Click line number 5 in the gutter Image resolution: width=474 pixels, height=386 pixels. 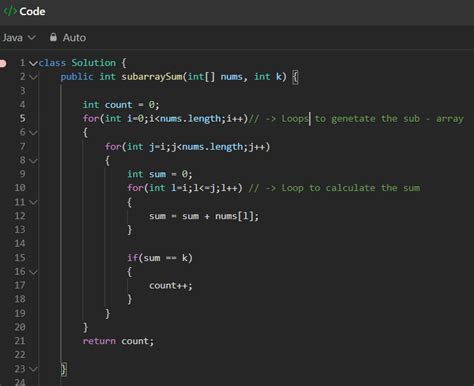[x=22, y=118]
